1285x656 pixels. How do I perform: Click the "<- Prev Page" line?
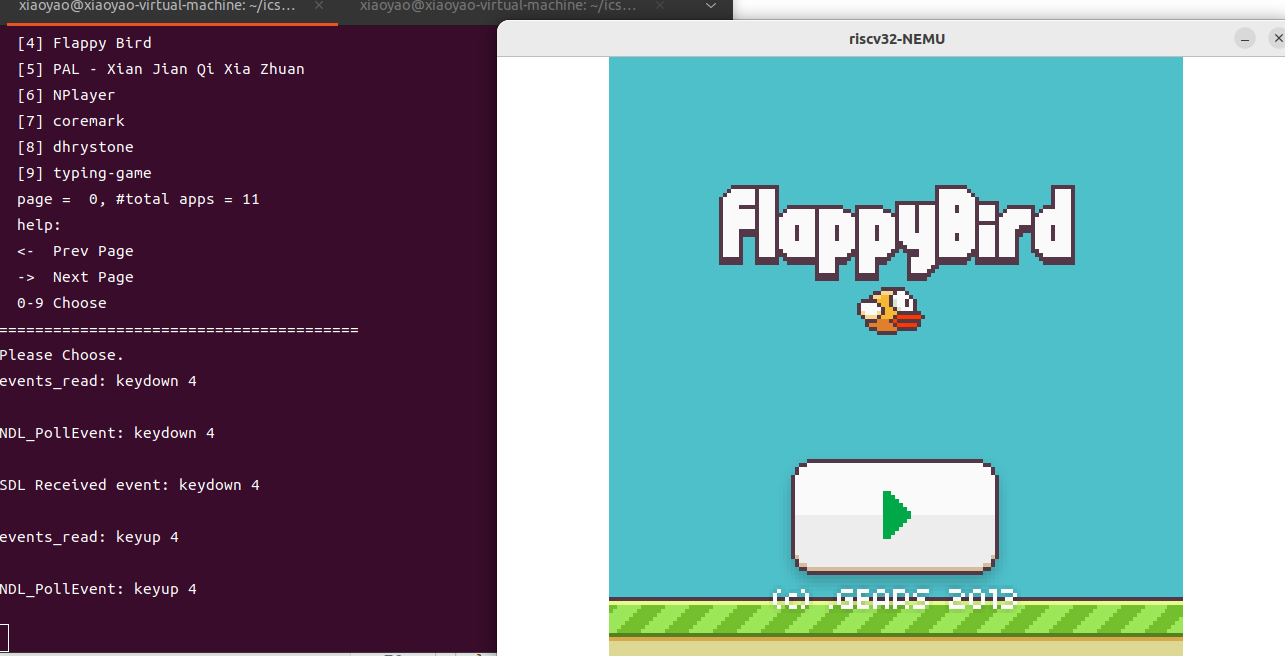[x=75, y=251]
